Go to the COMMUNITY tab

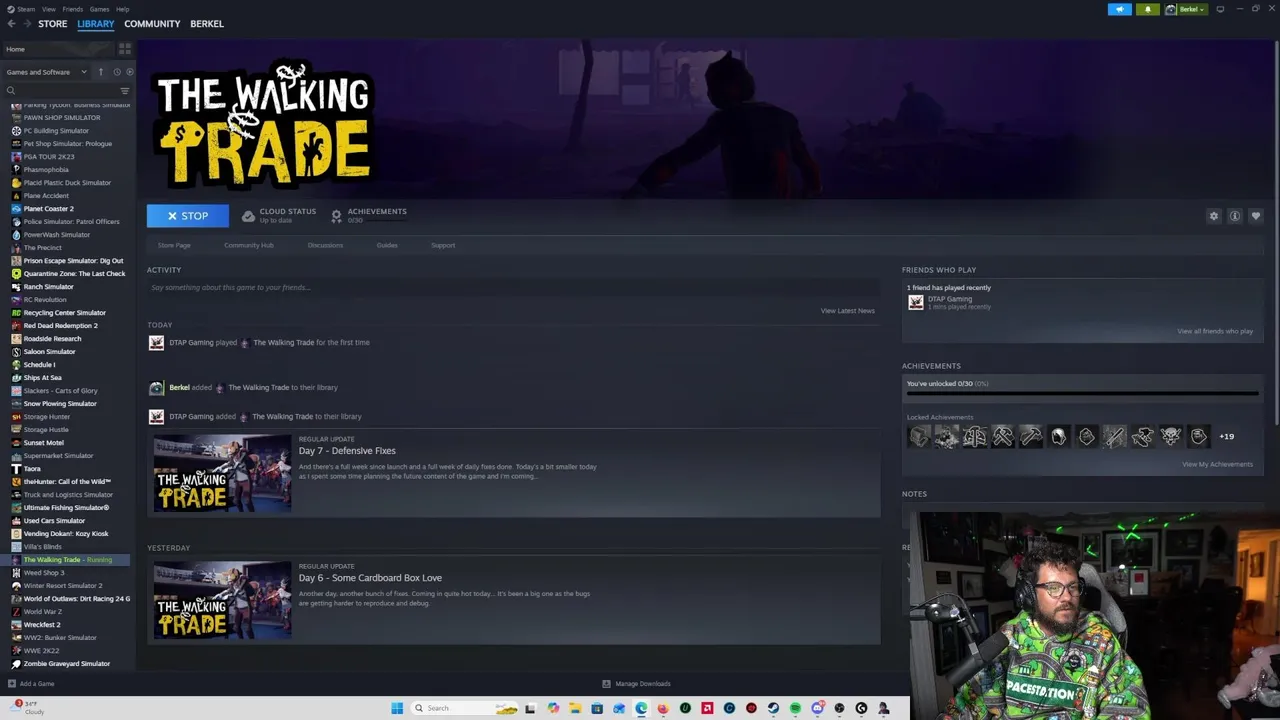pyautogui.click(x=152, y=24)
